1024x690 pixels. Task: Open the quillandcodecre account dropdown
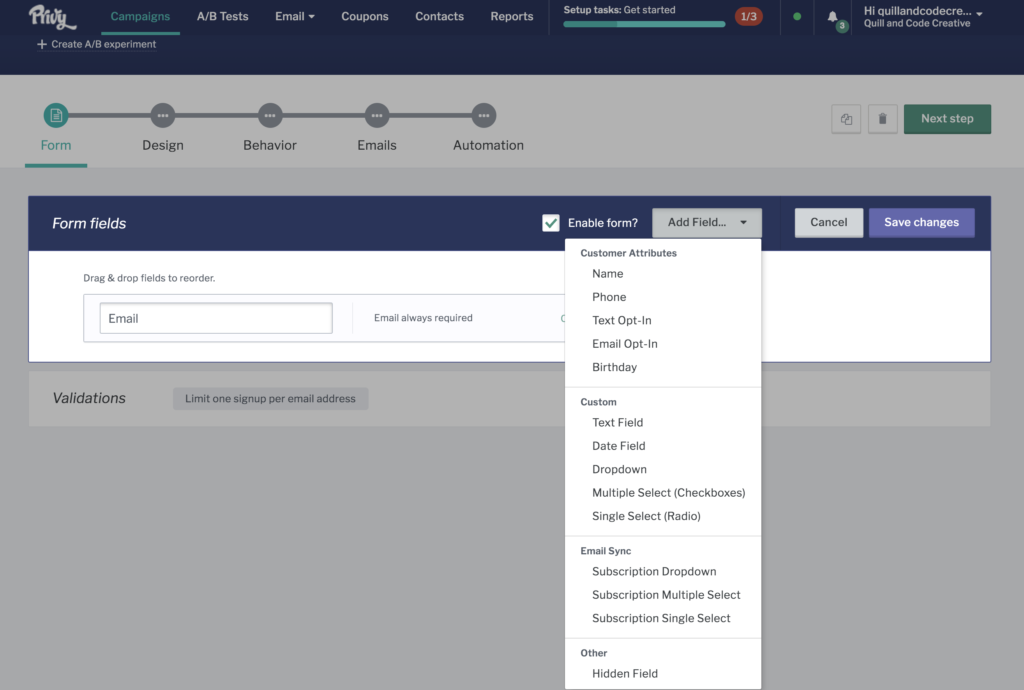tap(923, 16)
